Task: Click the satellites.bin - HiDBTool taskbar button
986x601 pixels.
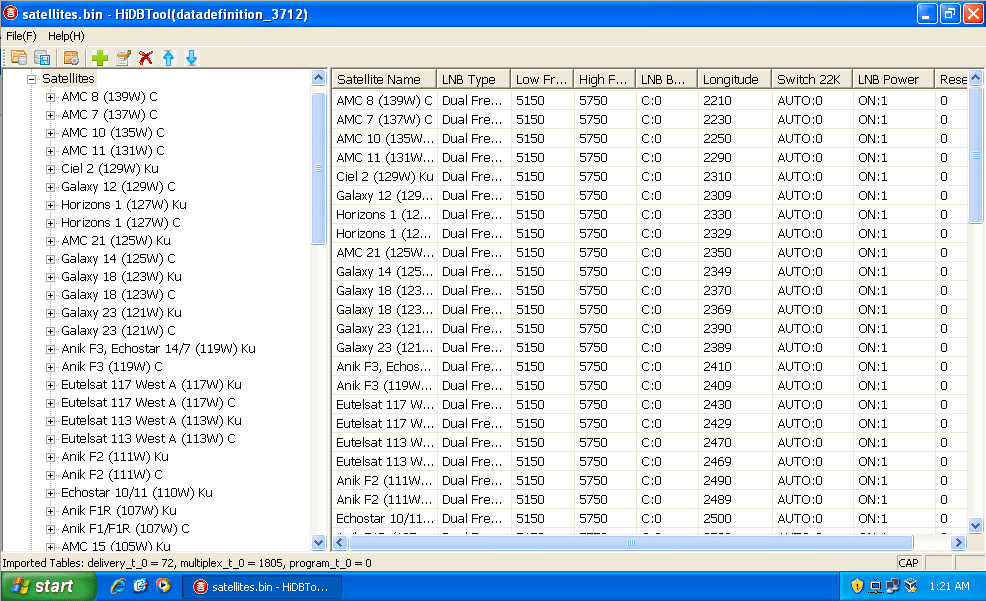Action: click(262, 587)
